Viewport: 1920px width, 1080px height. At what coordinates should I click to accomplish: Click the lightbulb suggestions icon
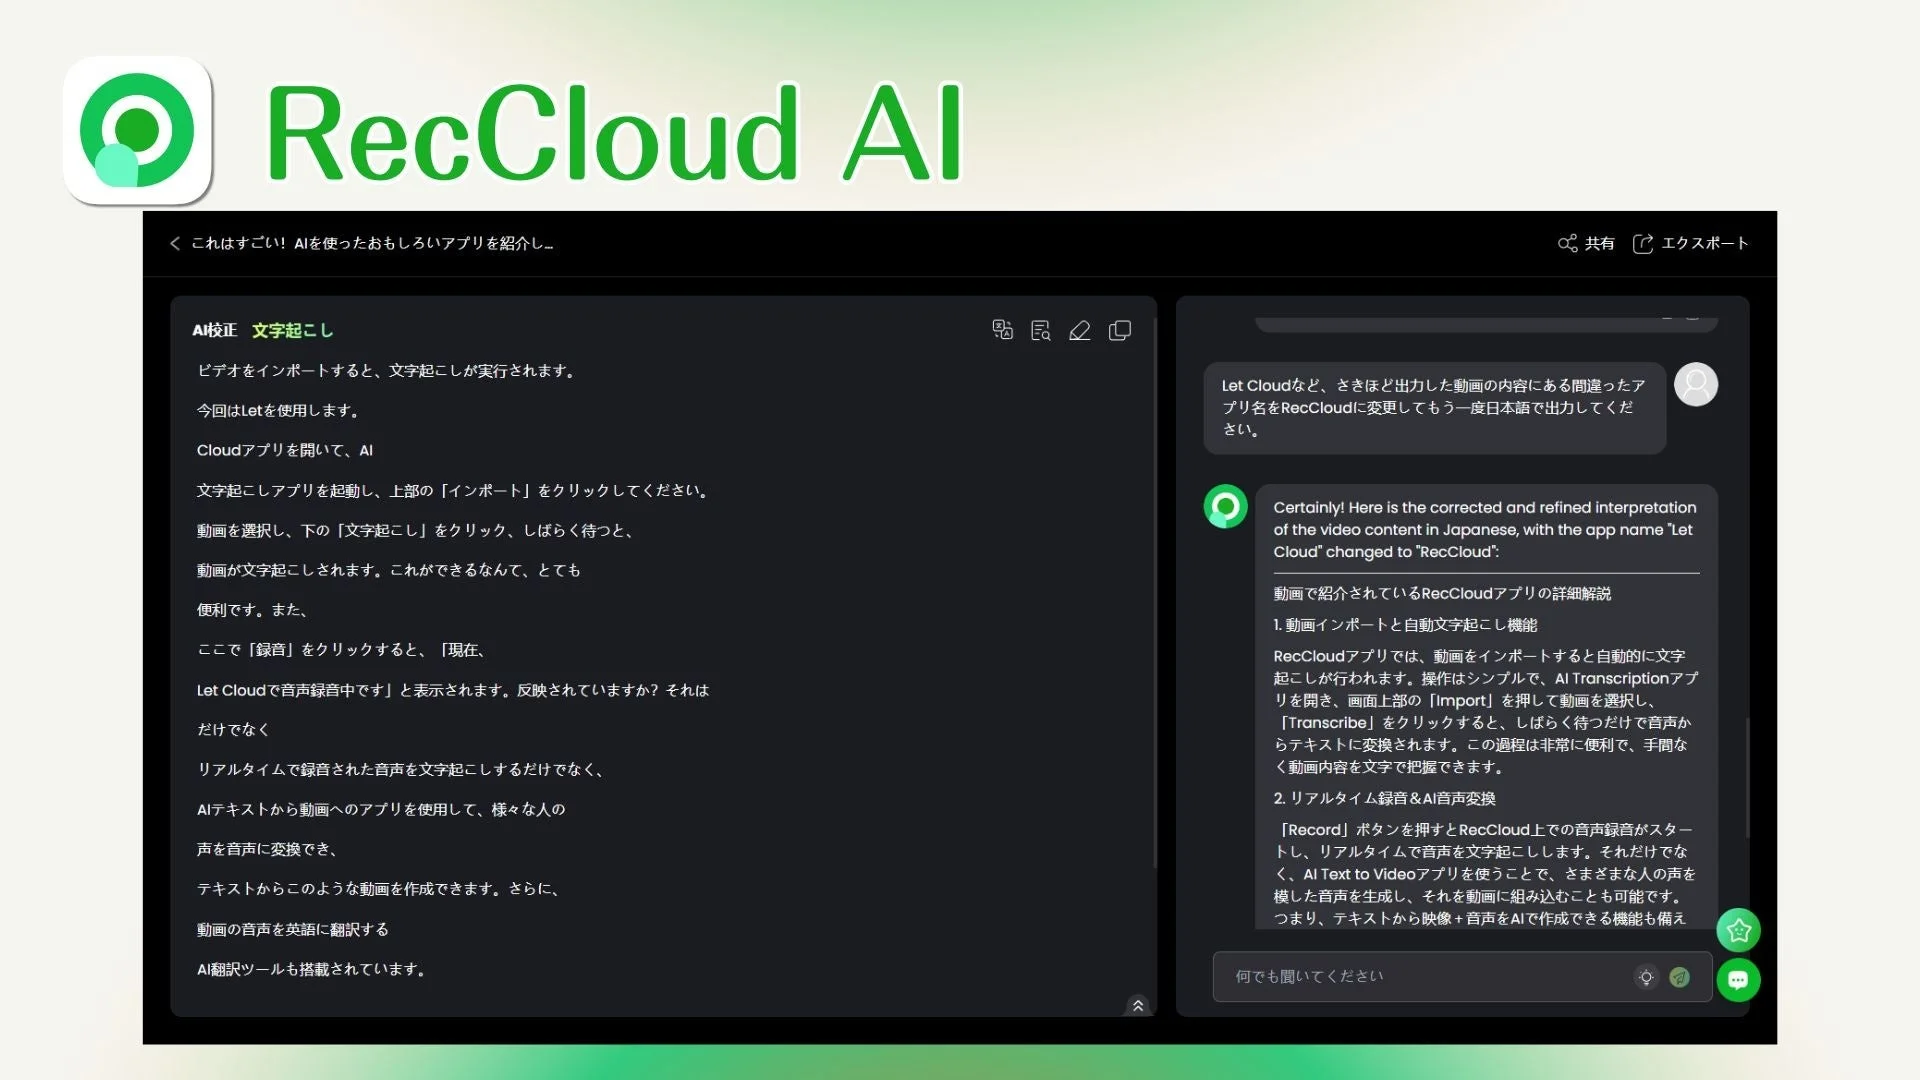click(1646, 977)
